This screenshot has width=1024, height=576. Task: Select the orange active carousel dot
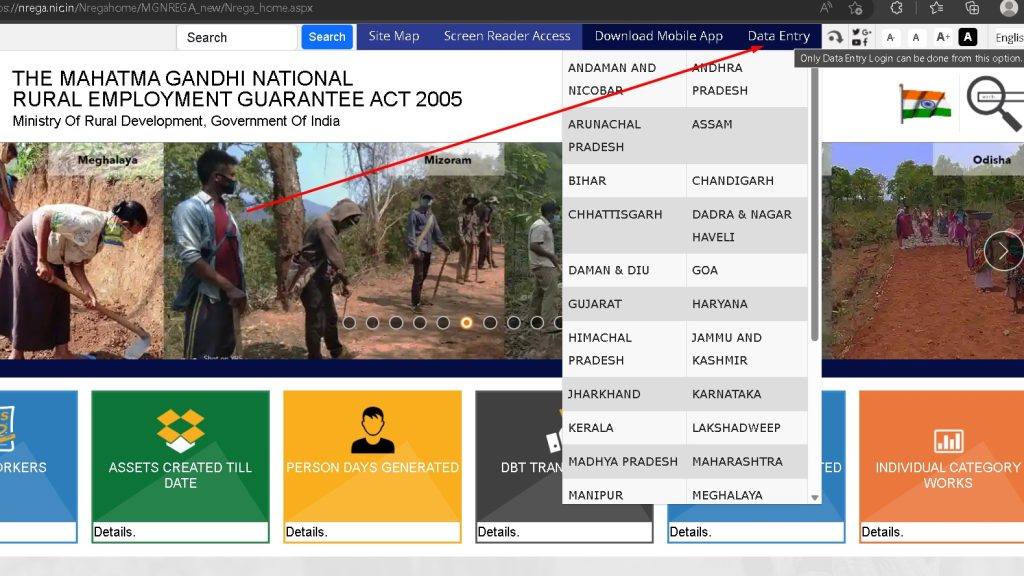pos(466,323)
